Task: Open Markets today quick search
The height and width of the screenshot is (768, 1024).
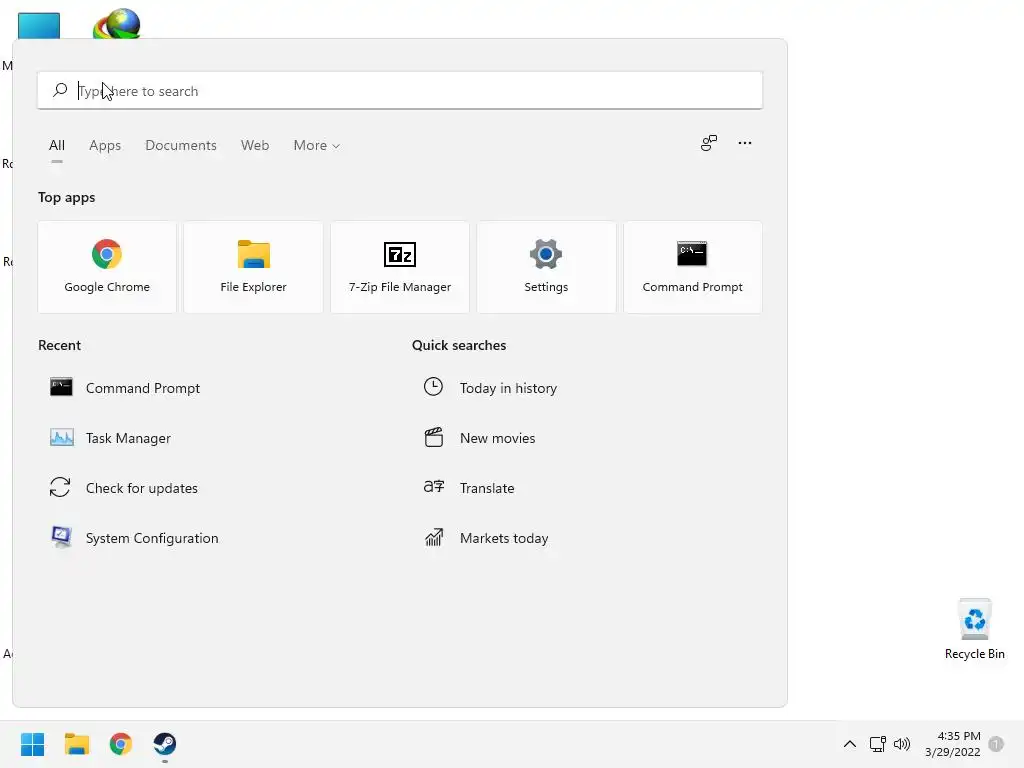Action: coord(487,538)
